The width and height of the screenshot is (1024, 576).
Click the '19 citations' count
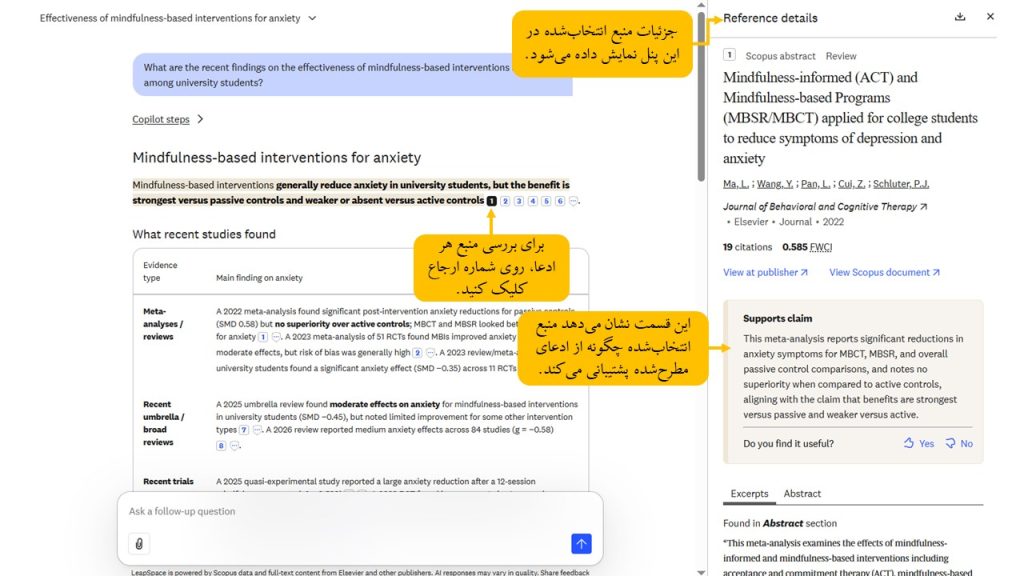click(747, 247)
